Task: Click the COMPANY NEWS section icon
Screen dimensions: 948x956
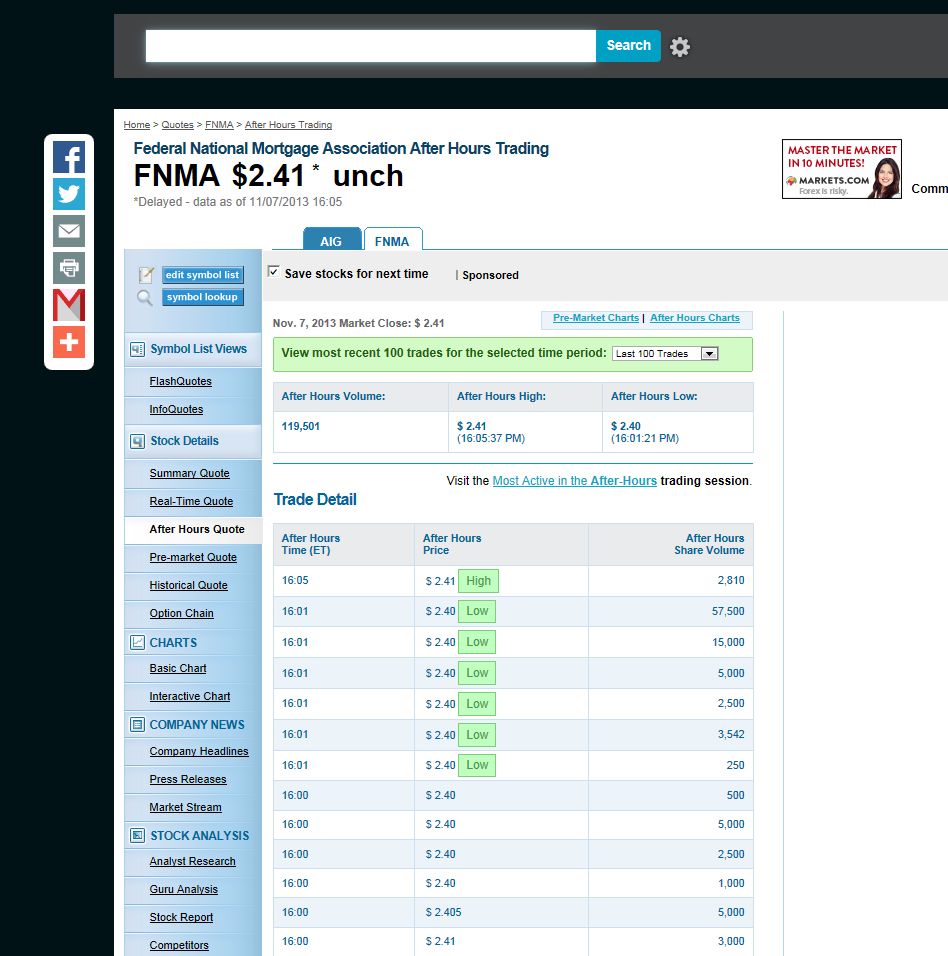Action: [137, 724]
